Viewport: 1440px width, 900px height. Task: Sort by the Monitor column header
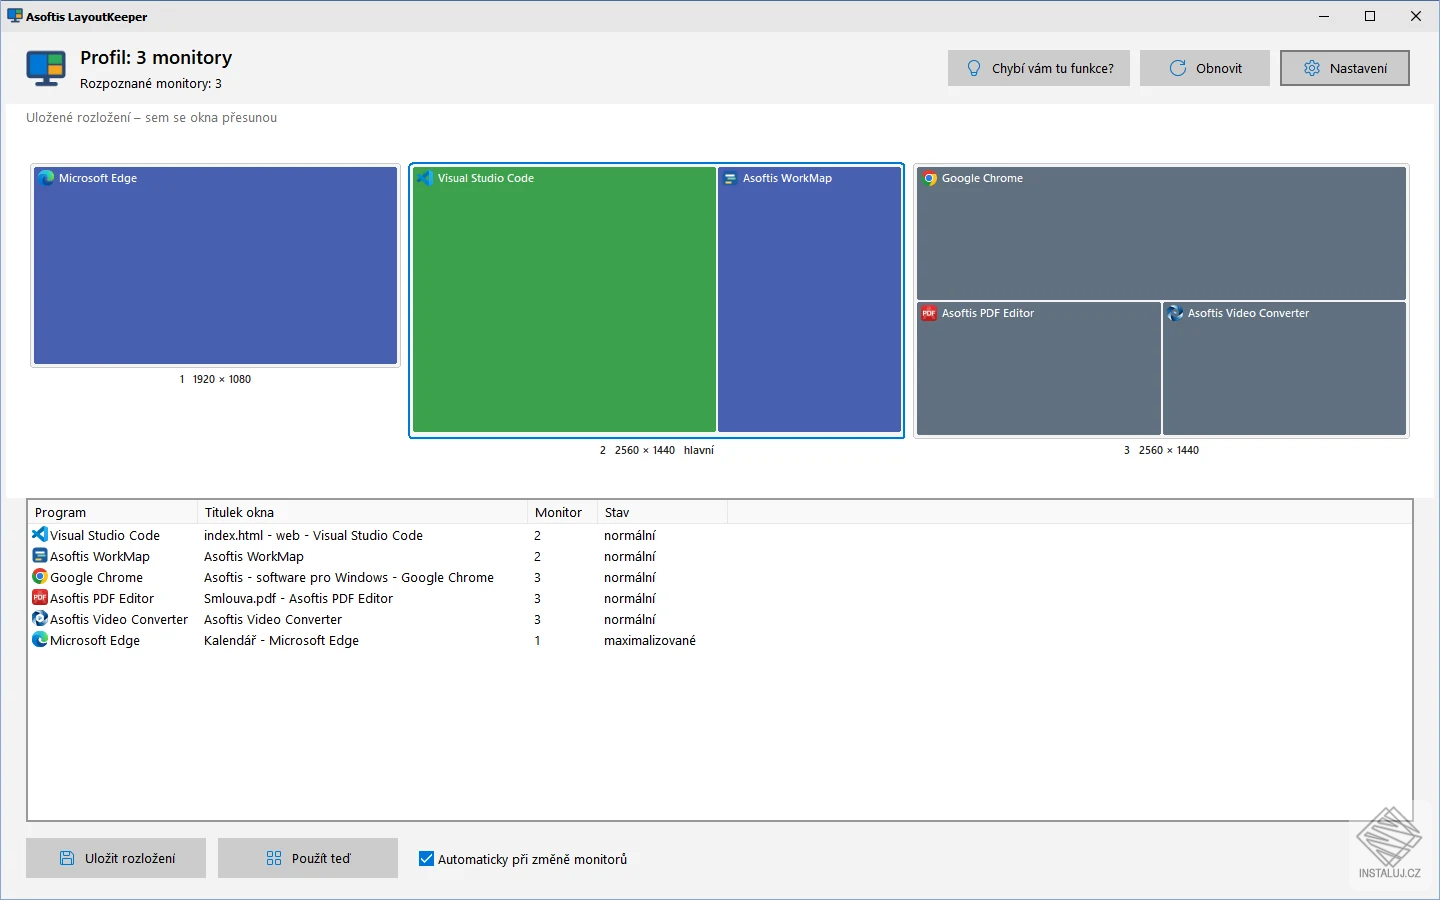pos(562,512)
